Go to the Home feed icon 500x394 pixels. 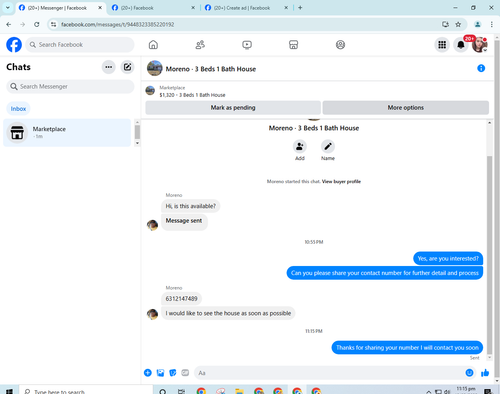153,45
